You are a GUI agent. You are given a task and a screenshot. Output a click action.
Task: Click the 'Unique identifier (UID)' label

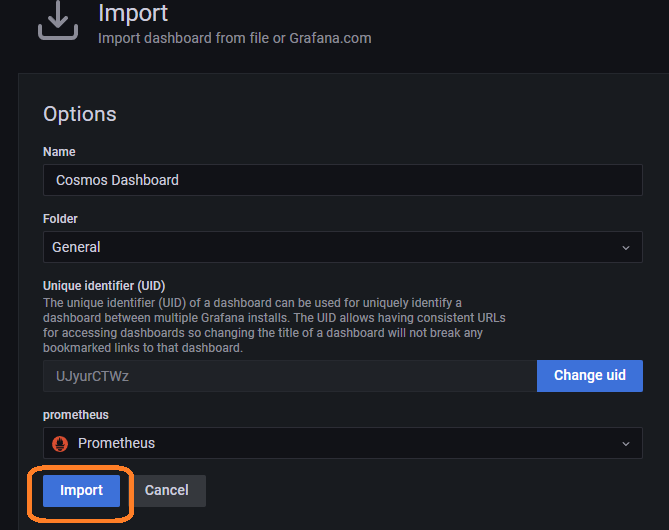pyautogui.click(x=104, y=285)
